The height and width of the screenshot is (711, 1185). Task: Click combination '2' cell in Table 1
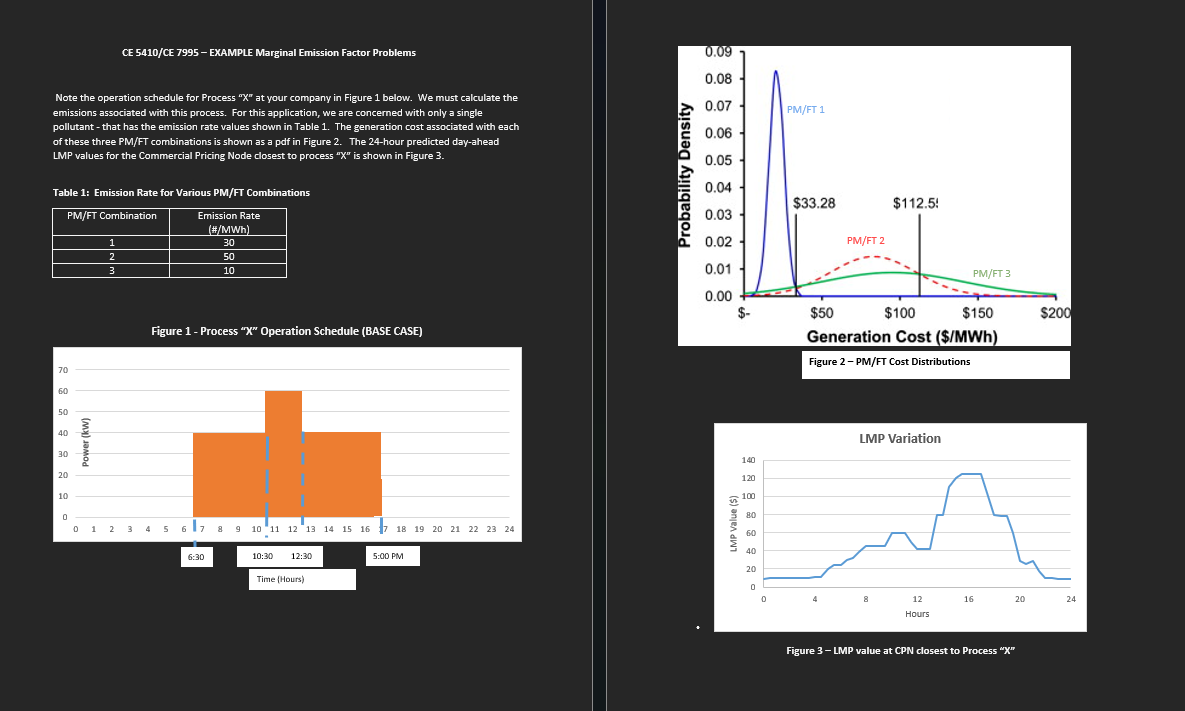click(x=112, y=256)
